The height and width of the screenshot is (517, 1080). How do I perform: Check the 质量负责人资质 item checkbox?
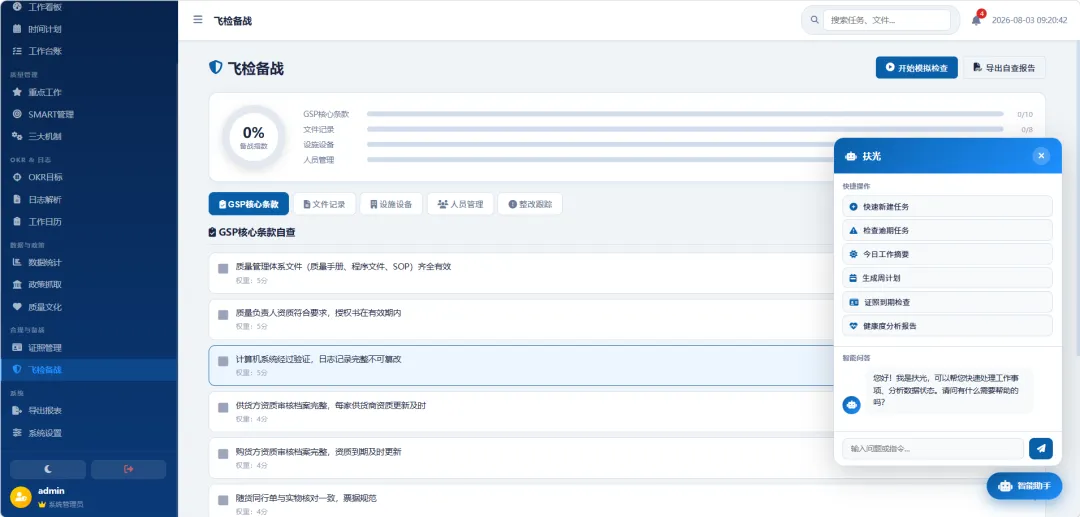pyautogui.click(x=223, y=315)
